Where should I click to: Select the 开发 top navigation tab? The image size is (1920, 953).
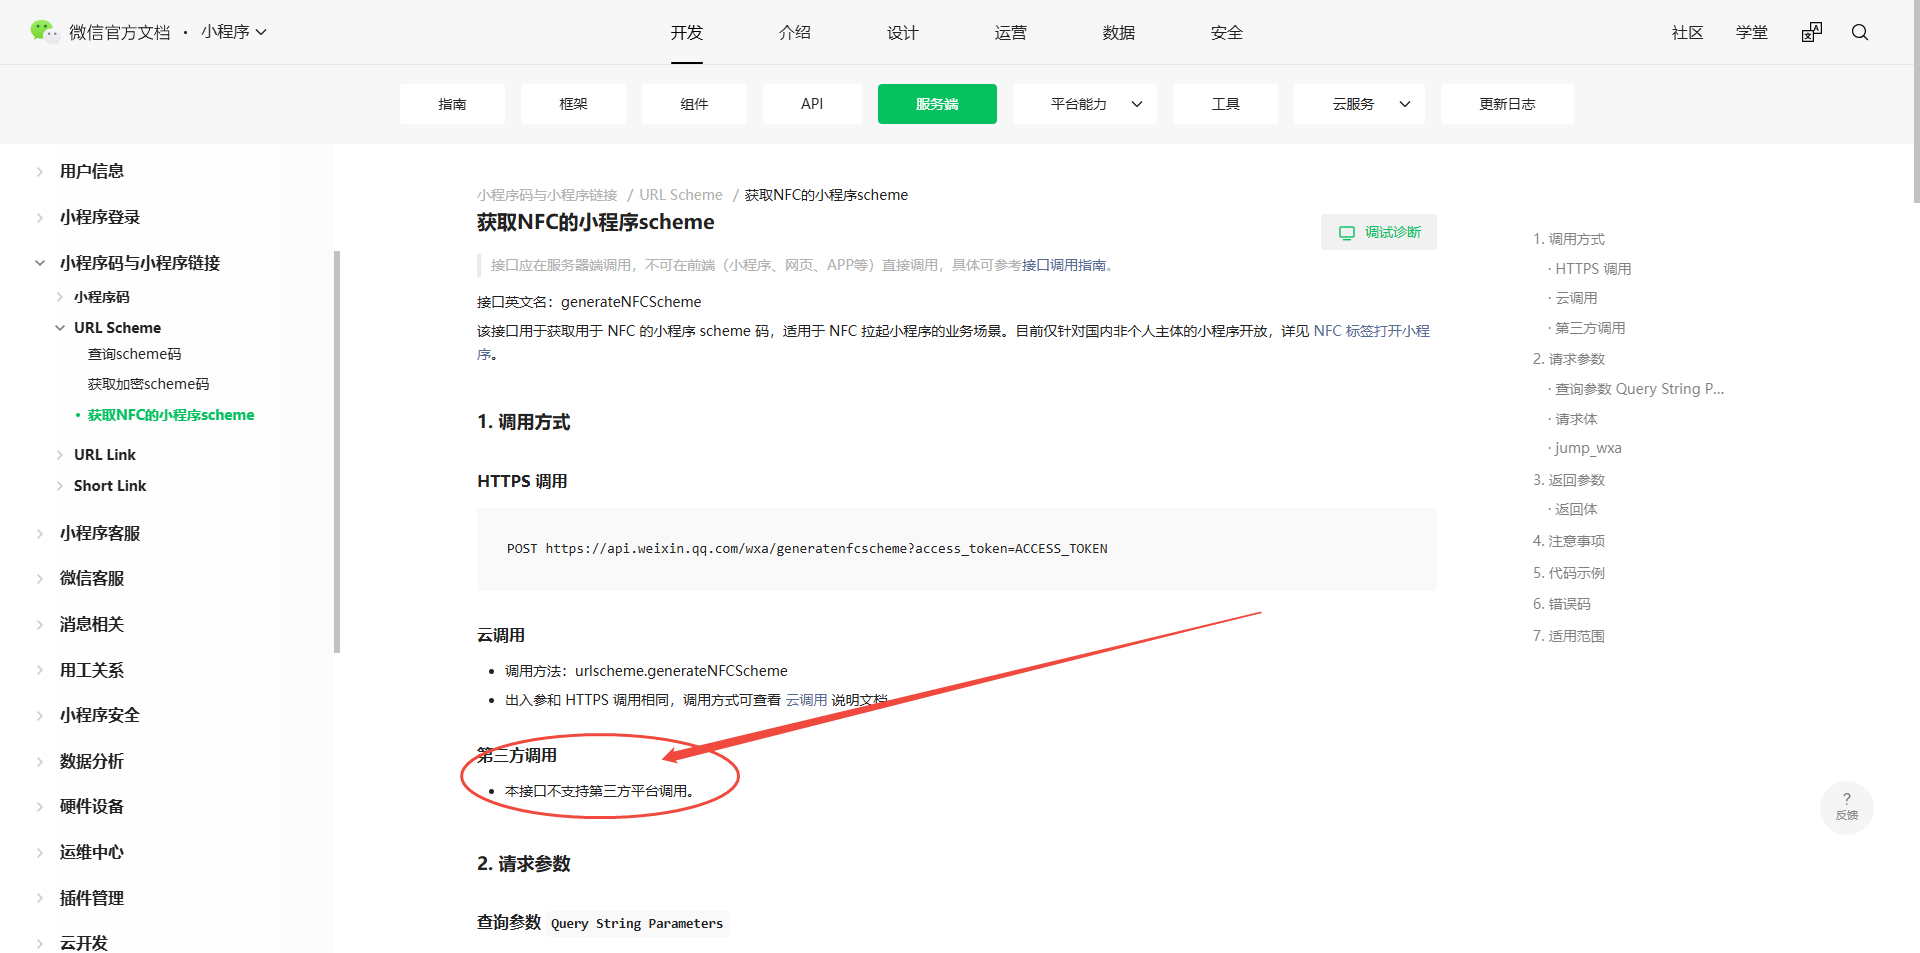pyautogui.click(x=687, y=33)
